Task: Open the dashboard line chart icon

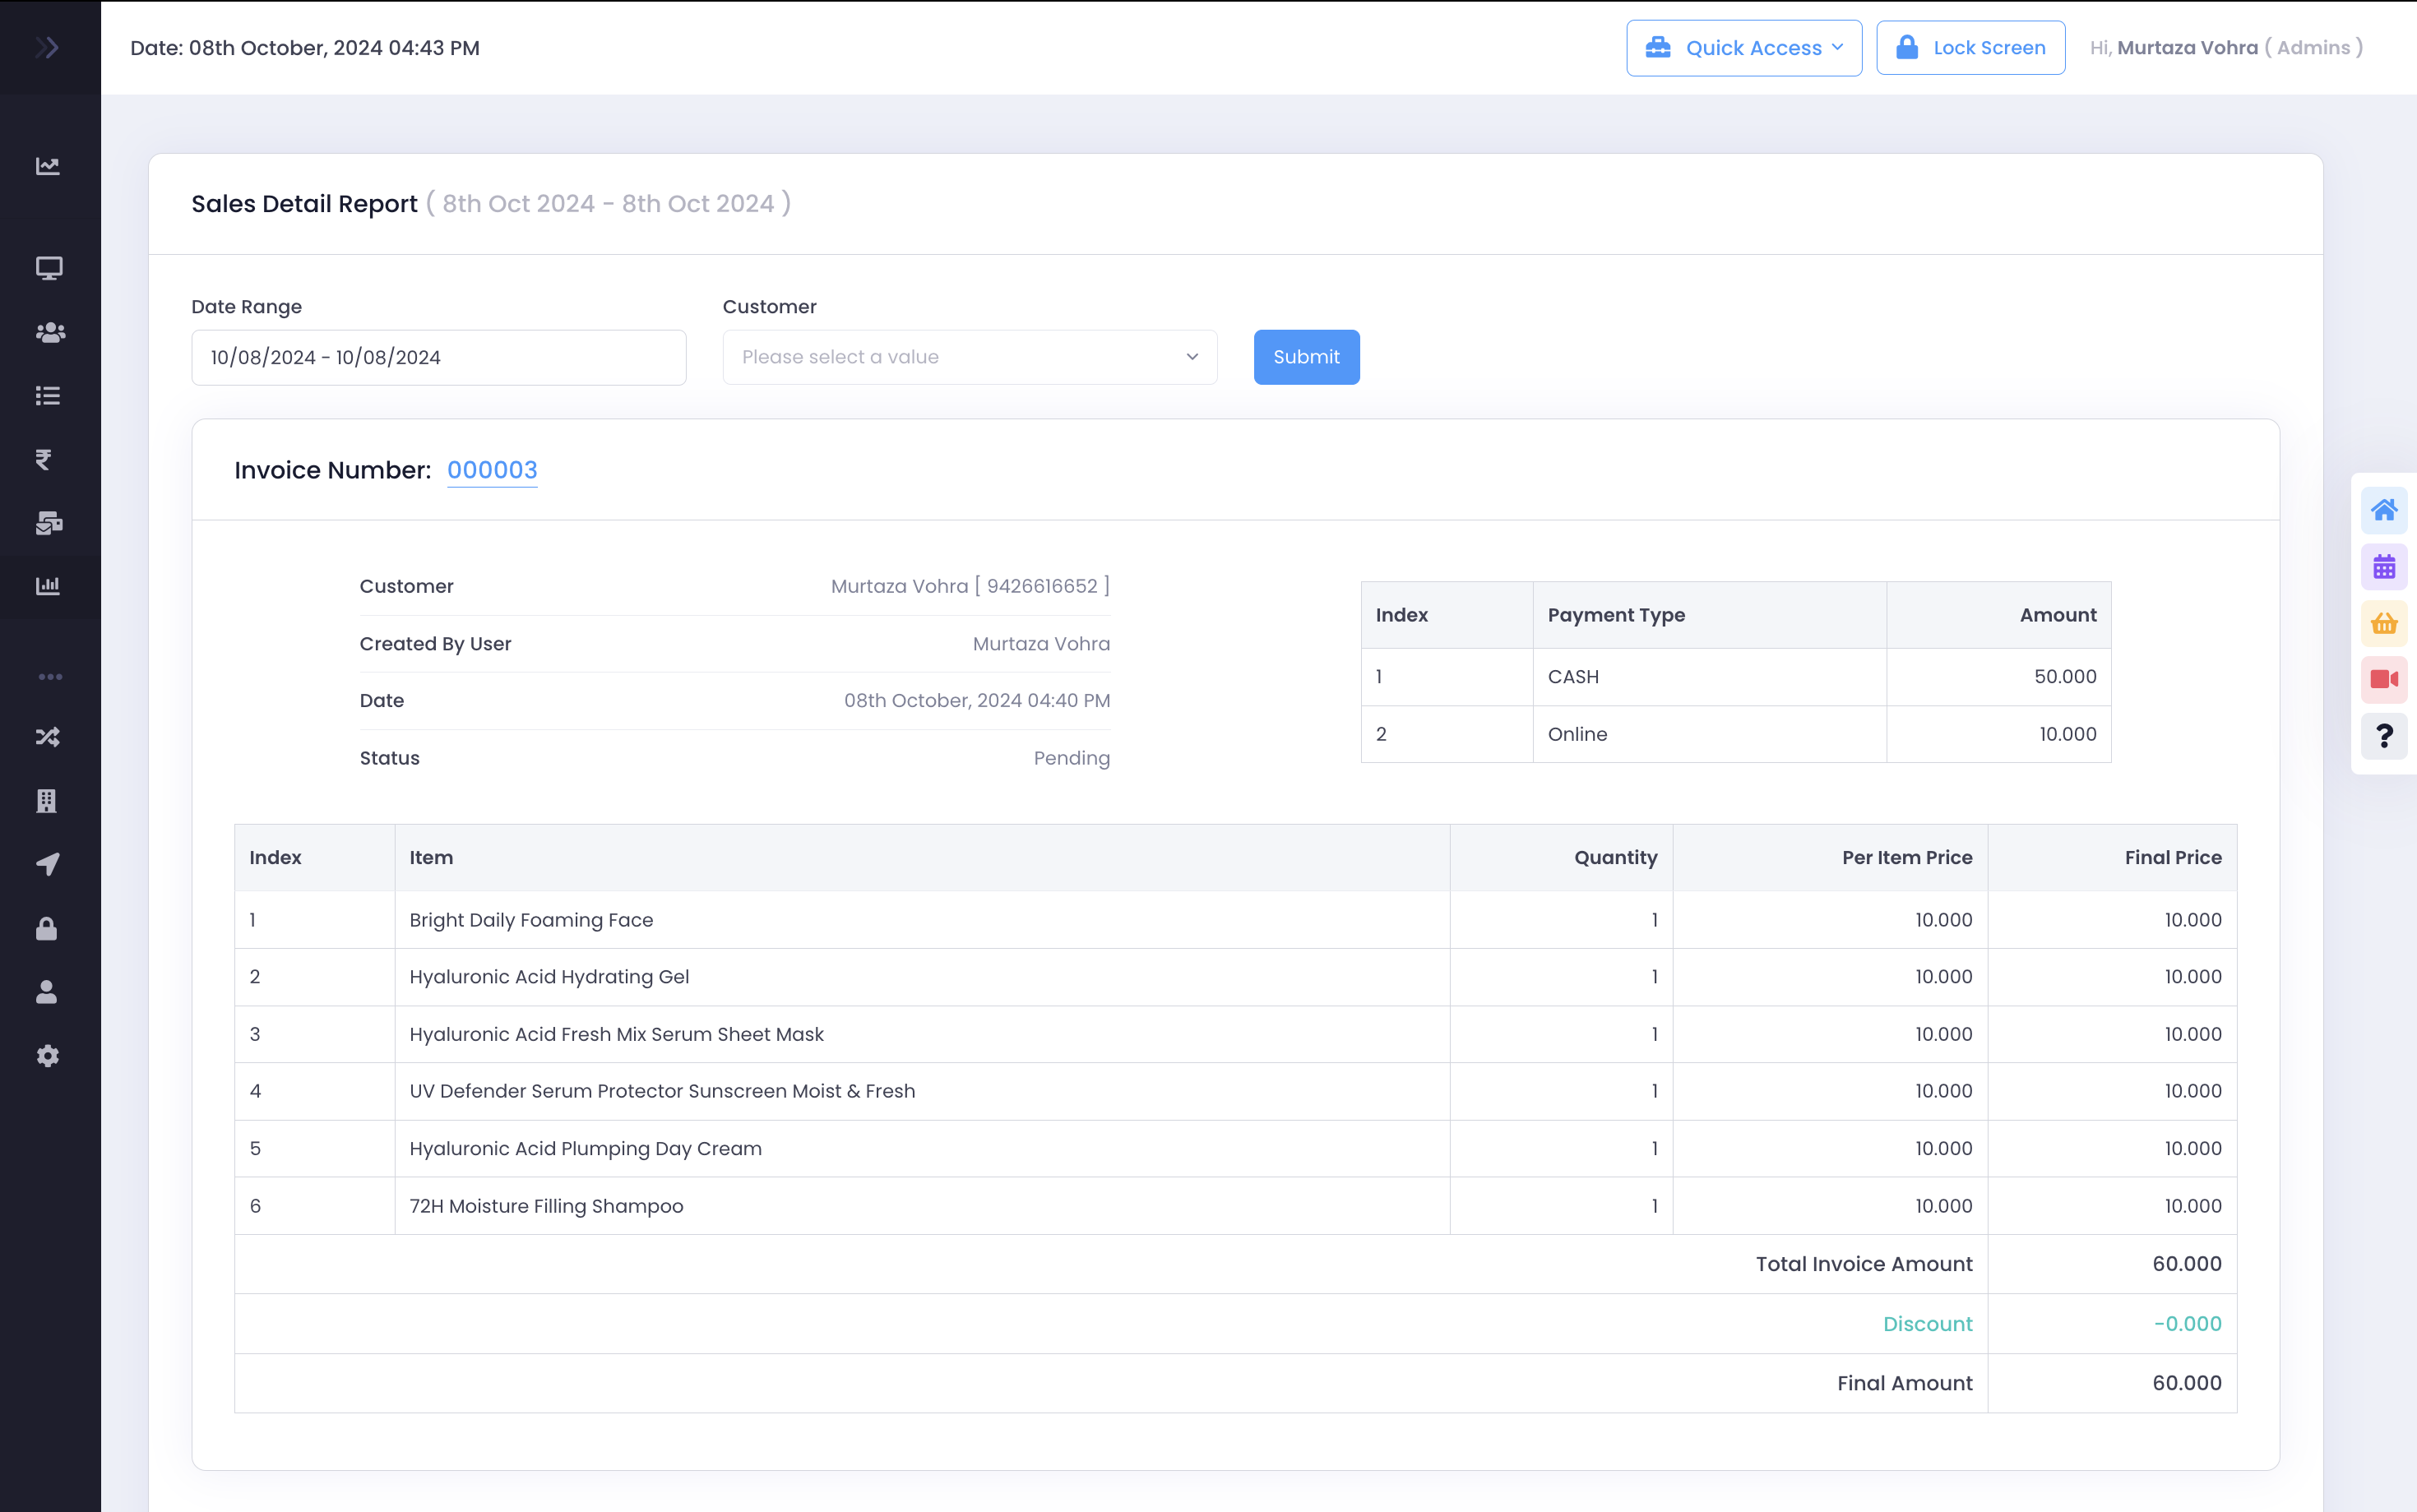Action: point(48,166)
